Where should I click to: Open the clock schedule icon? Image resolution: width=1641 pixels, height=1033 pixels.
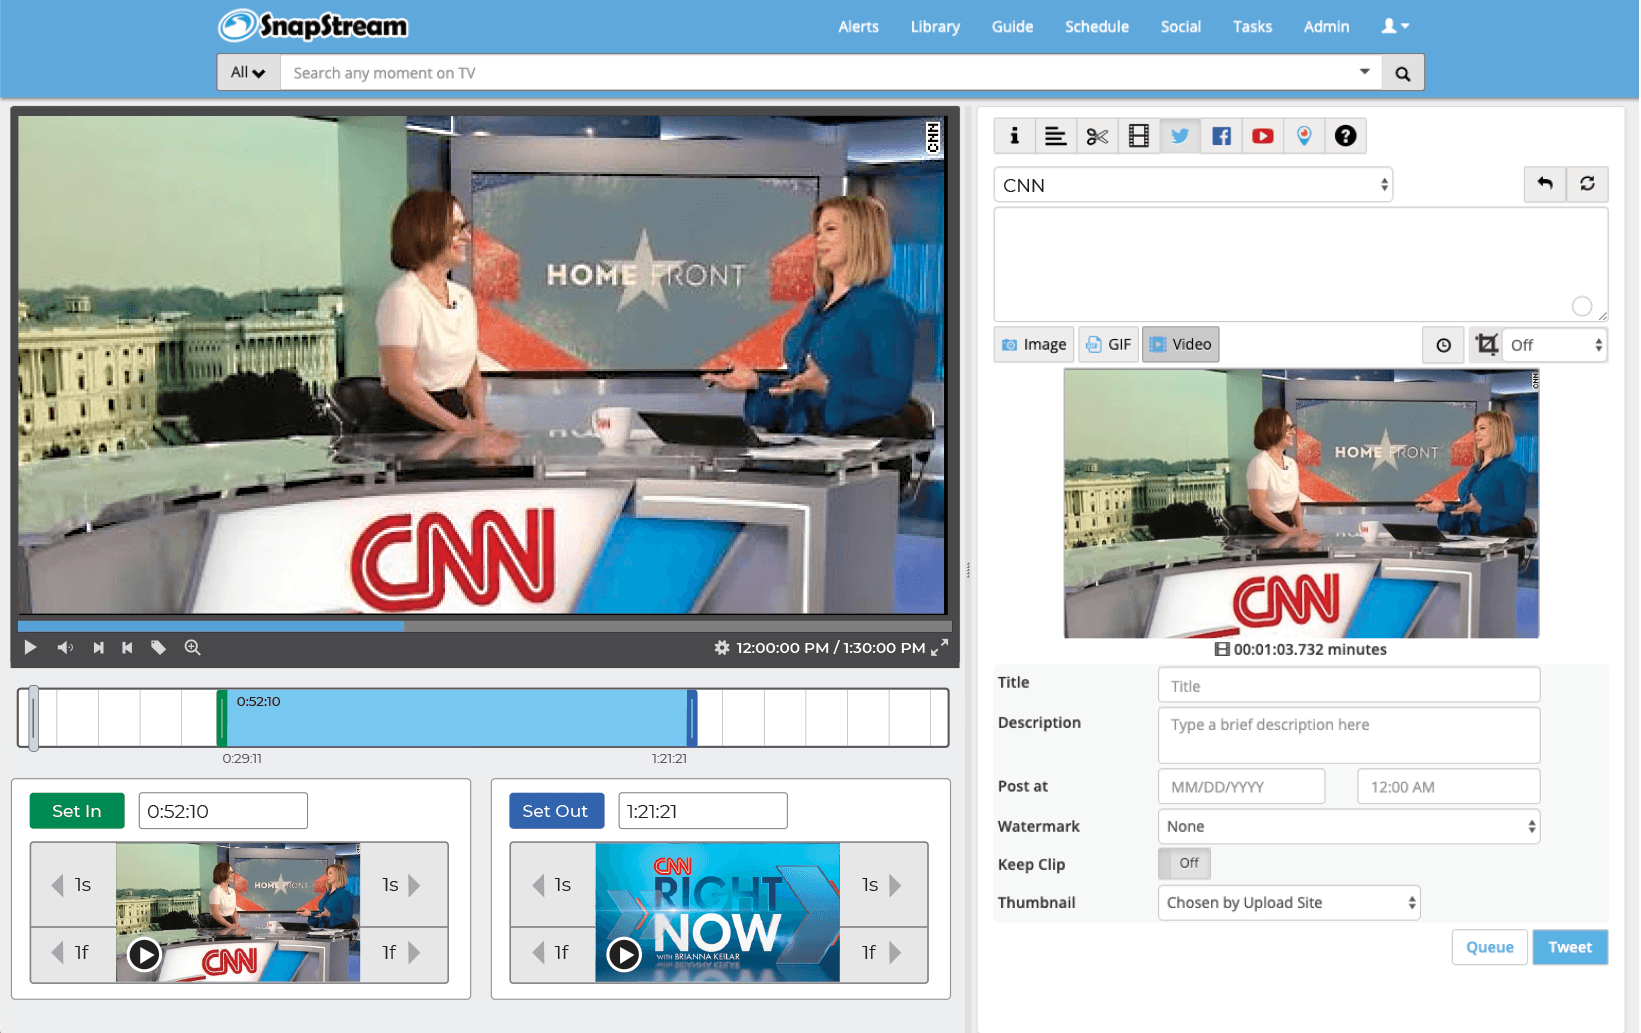1443,345
